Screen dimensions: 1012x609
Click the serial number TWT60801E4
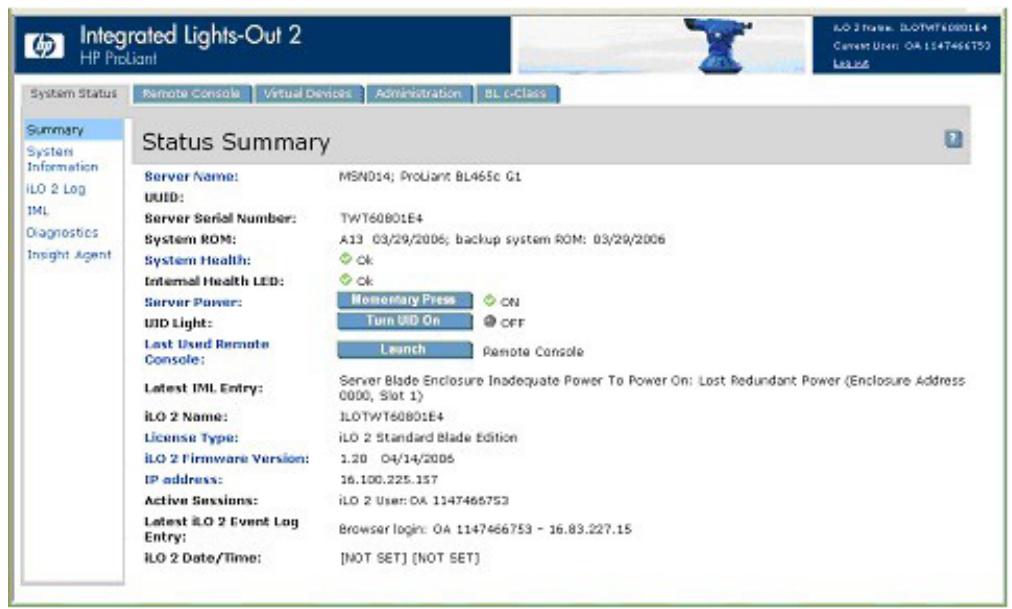(x=381, y=219)
